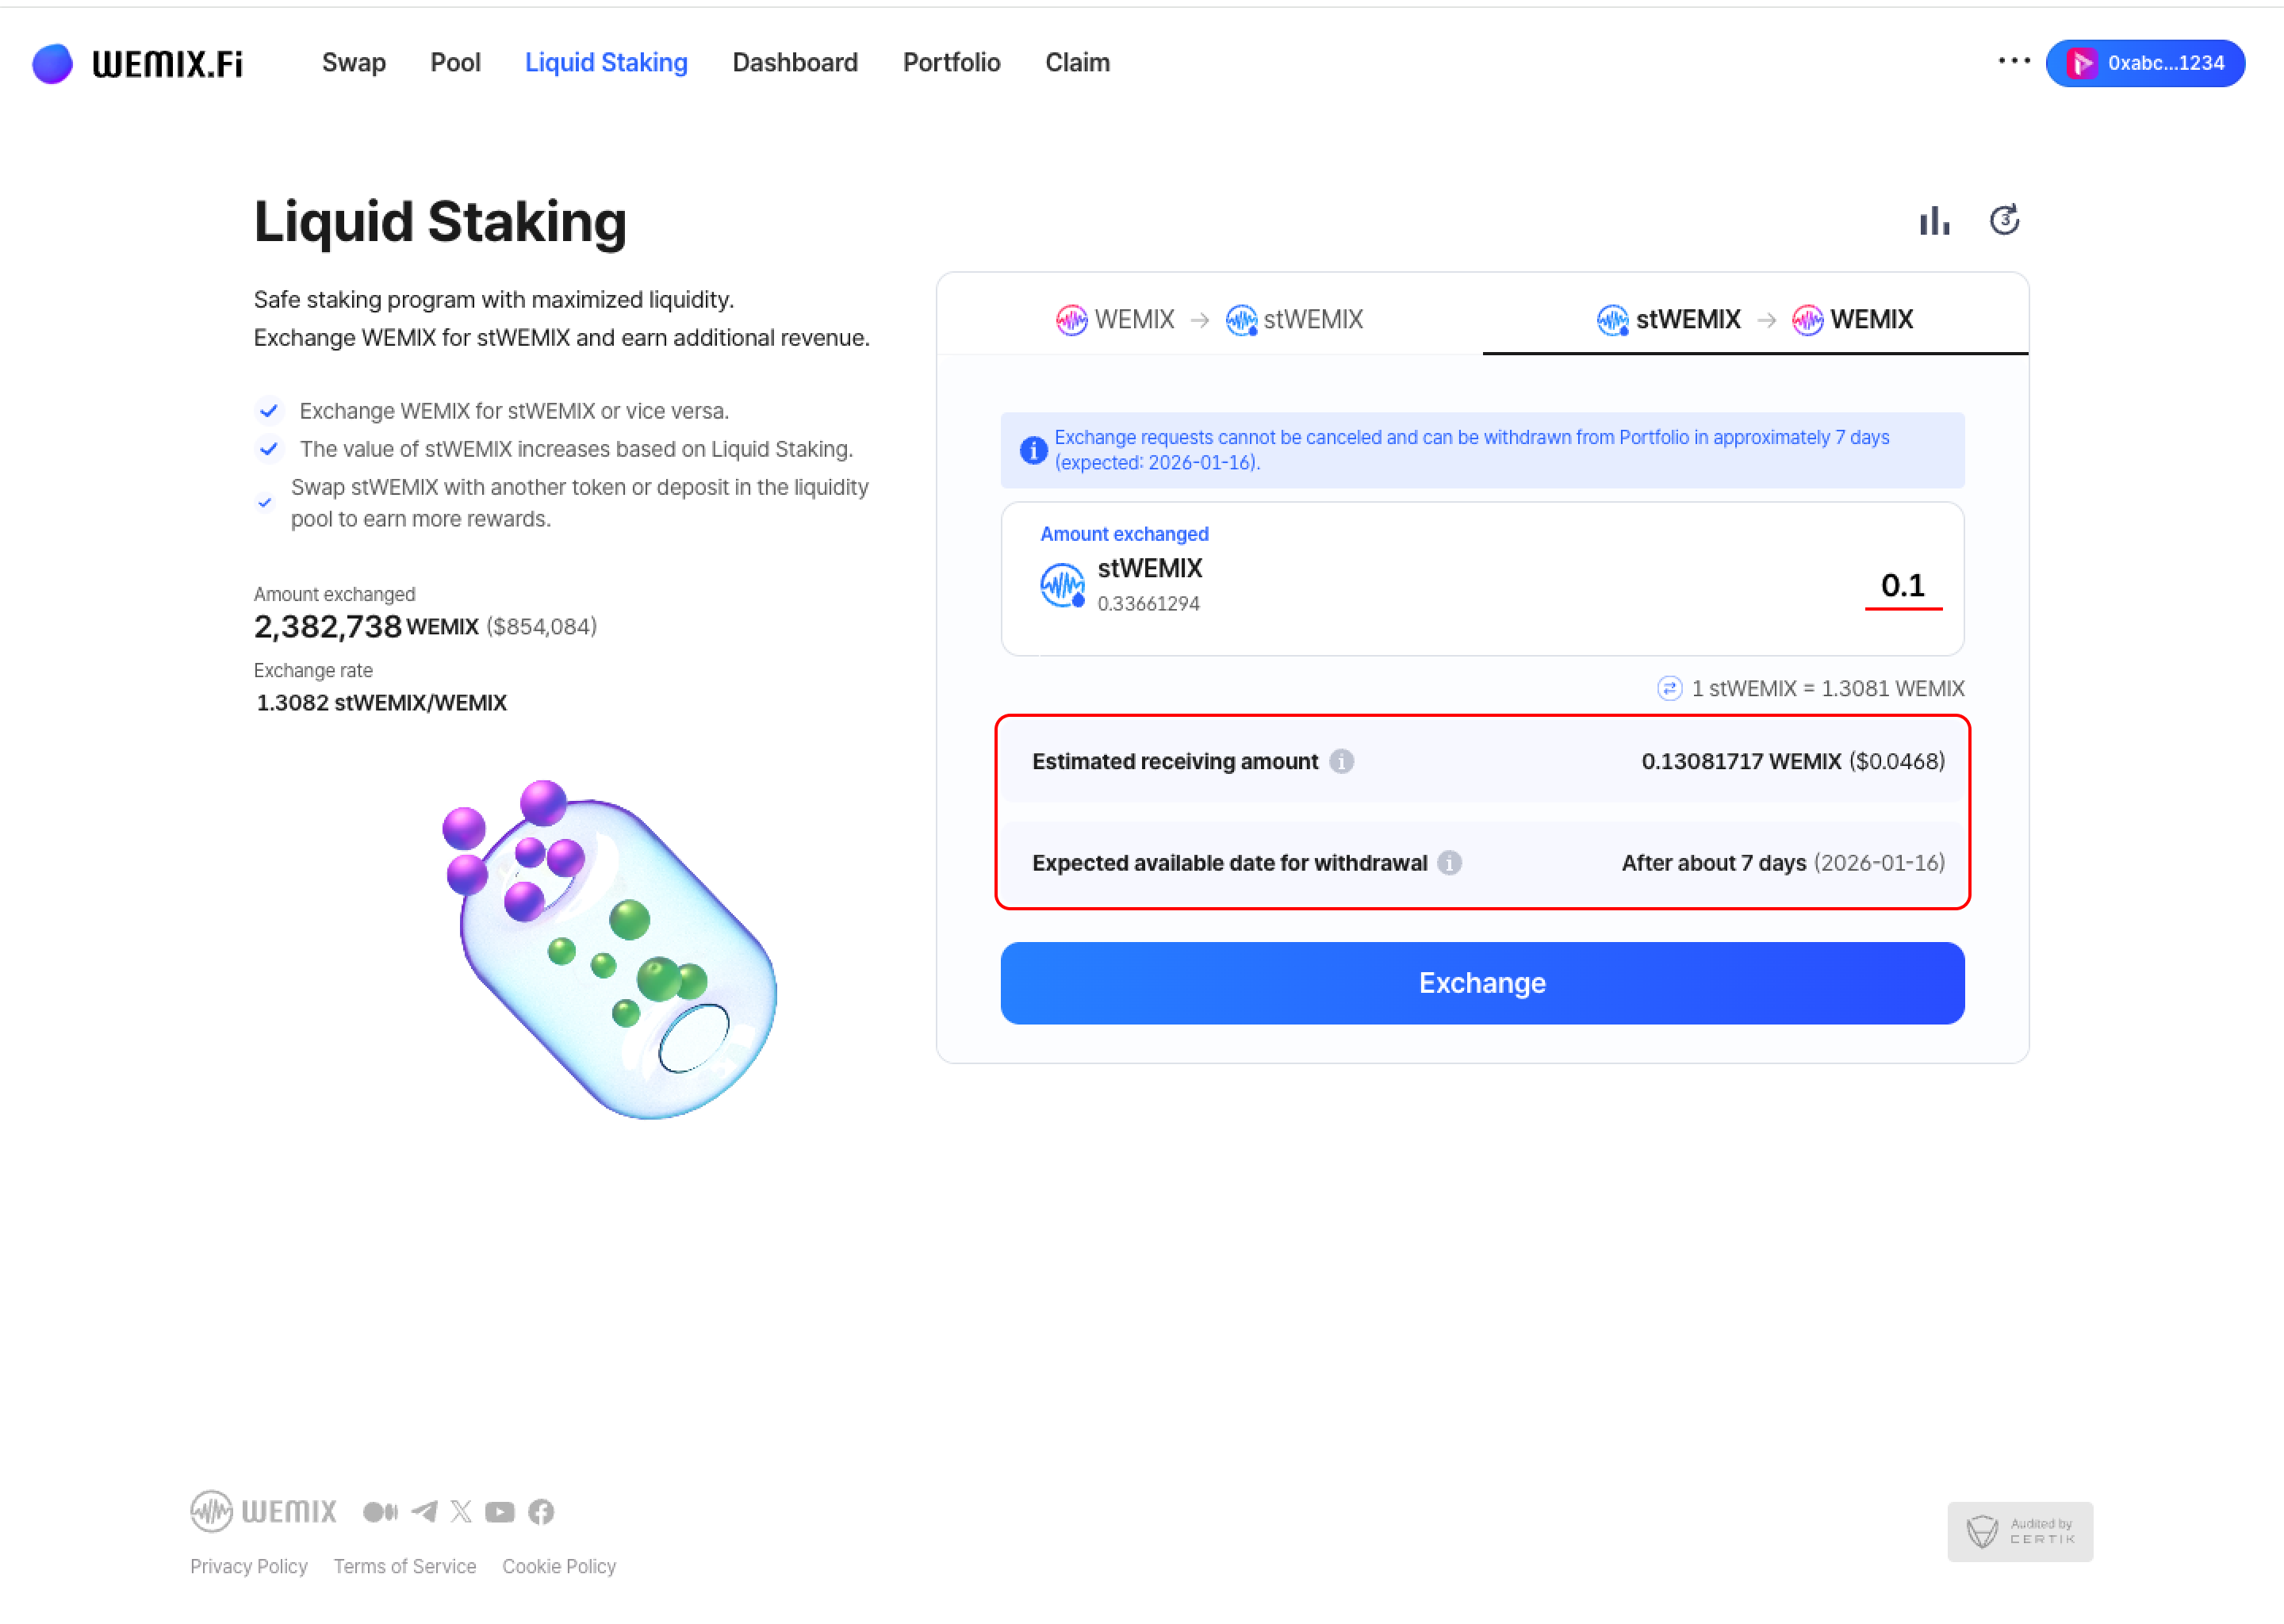Open the X (Twitter) social icon
This screenshot has height=1624, width=2284.
(x=461, y=1511)
